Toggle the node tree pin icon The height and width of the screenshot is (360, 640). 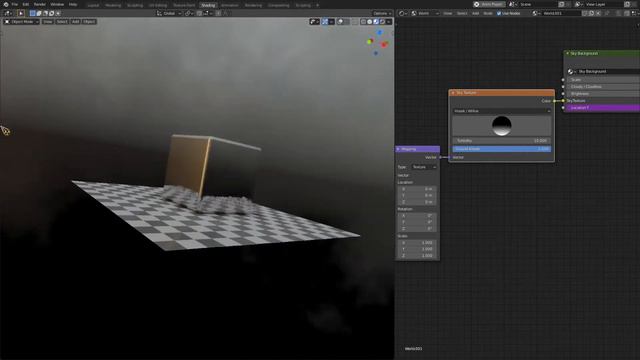[x=607, y=13]
